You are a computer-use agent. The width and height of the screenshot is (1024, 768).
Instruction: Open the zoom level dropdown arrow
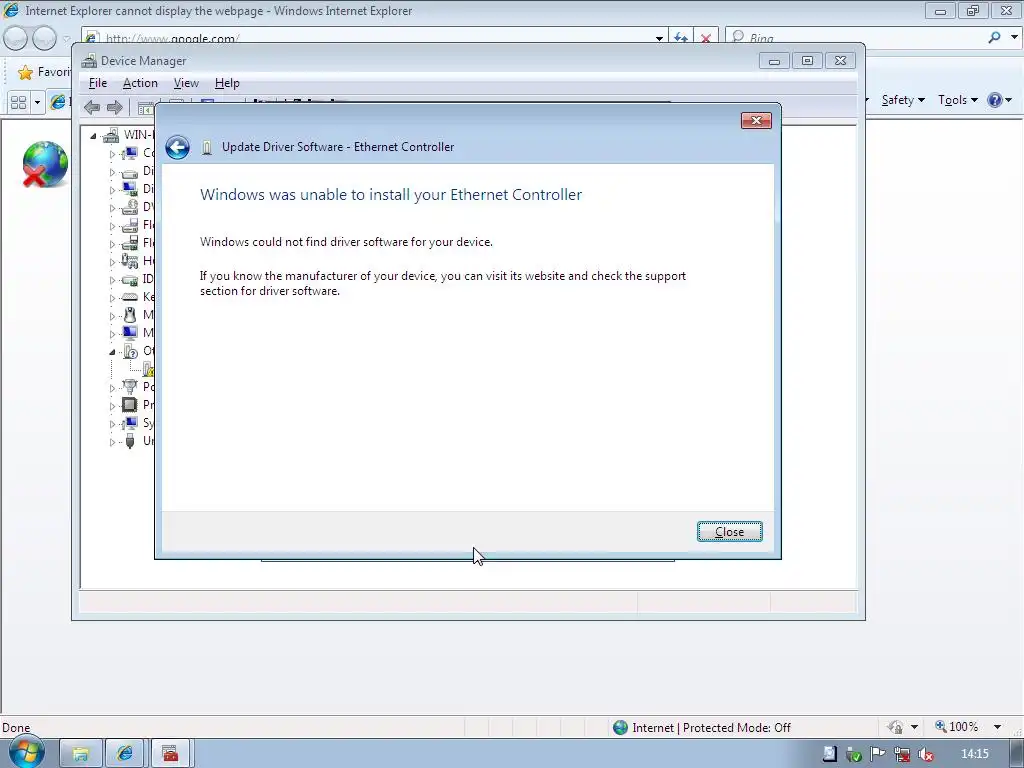997,727
